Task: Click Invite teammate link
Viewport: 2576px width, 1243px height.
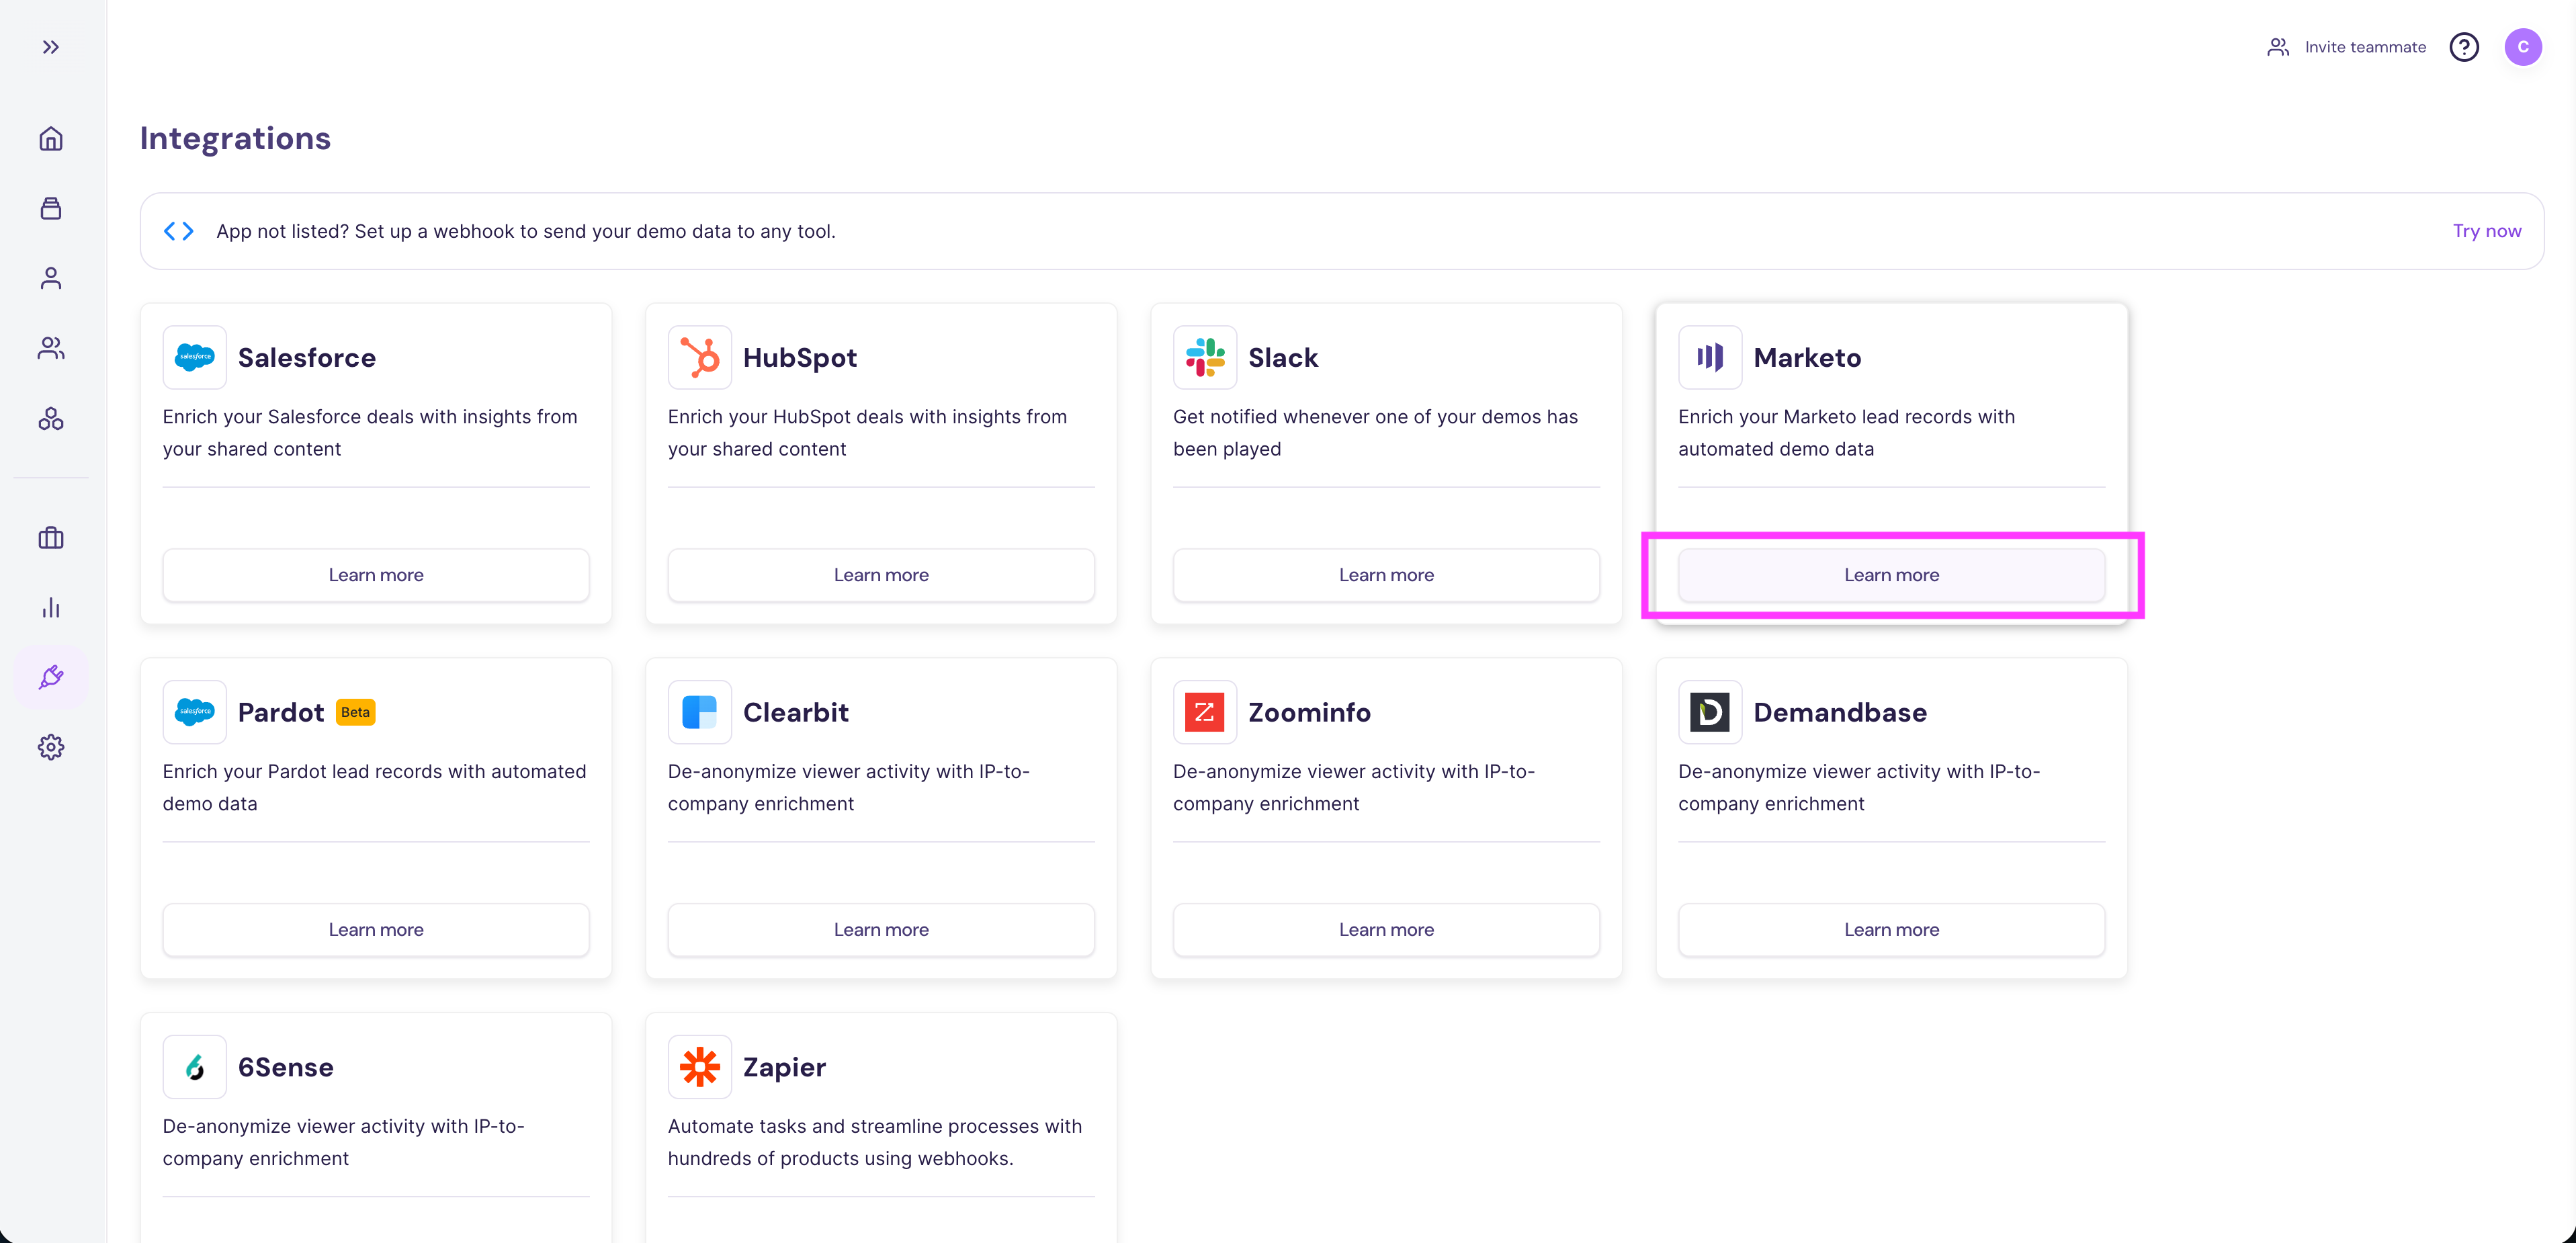Action: [2346, 47]
